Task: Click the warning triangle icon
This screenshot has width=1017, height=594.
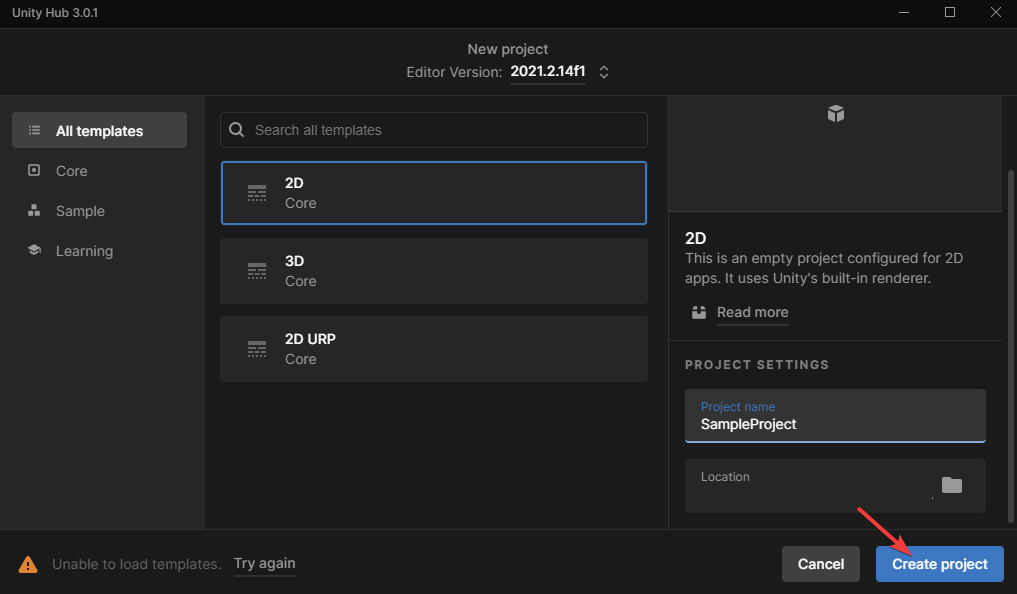Action: pyautogui.click(x=28, y=564)
